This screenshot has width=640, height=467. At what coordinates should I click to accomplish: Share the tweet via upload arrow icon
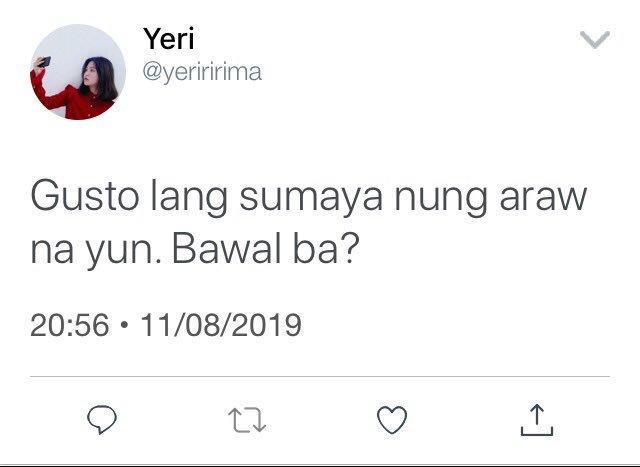(x=537, y=420)
